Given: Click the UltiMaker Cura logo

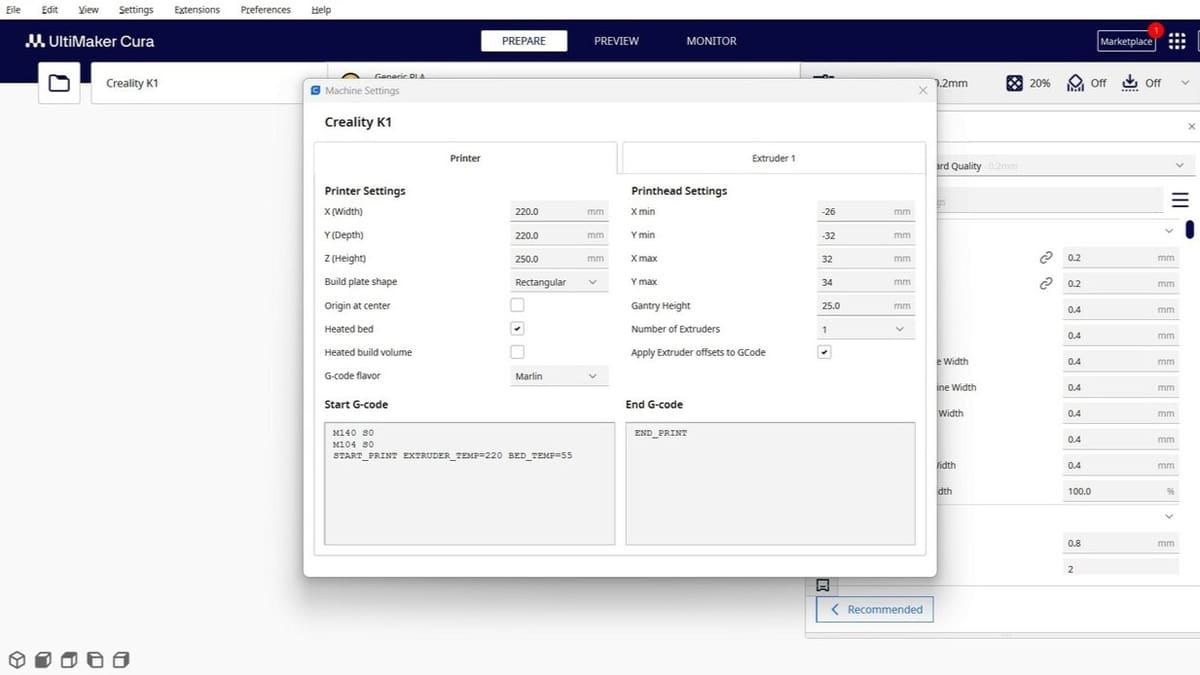Looking at the screenshot, I should click(x=89, y=41).
